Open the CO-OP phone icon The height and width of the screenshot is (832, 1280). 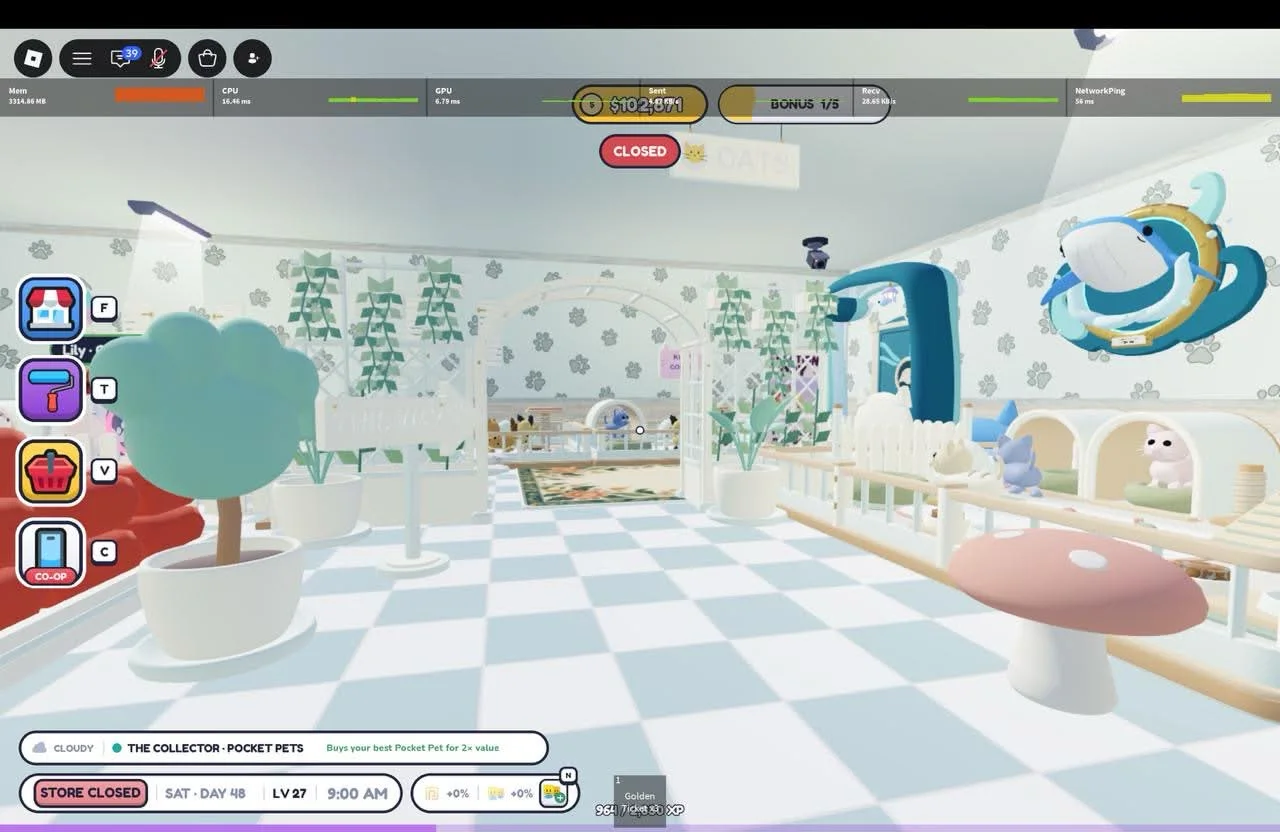pos(51,553)
